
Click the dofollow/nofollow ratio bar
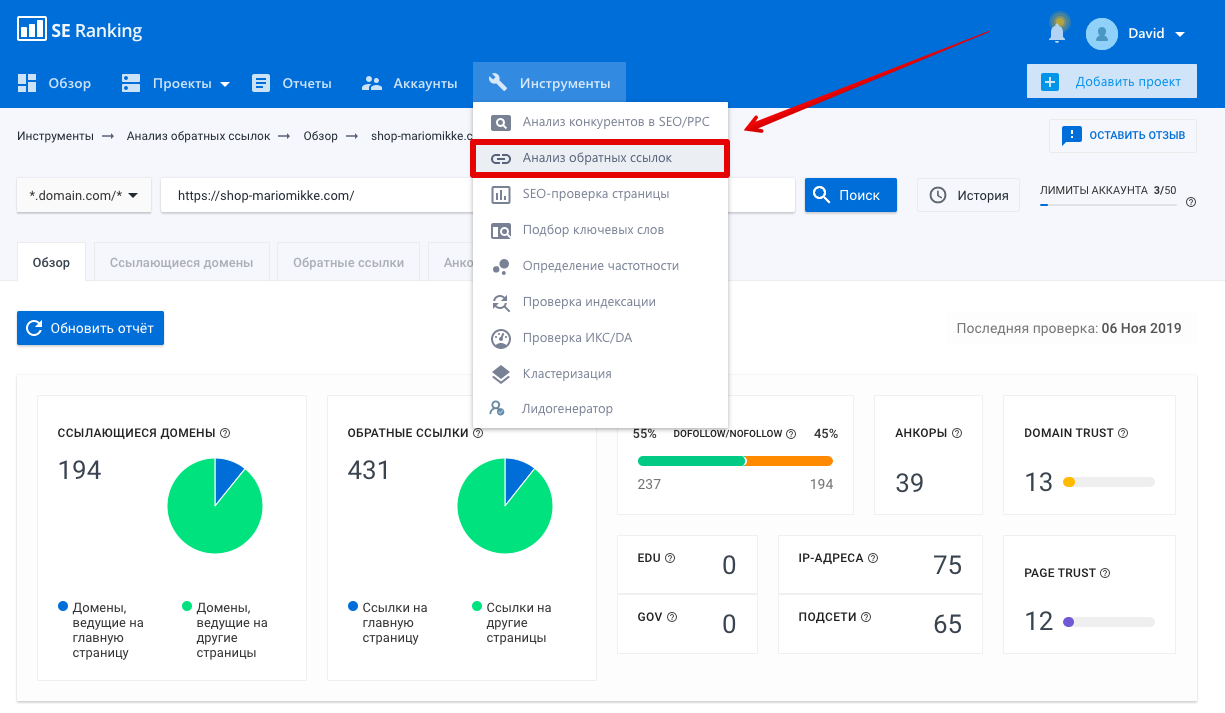pos(735,461)
